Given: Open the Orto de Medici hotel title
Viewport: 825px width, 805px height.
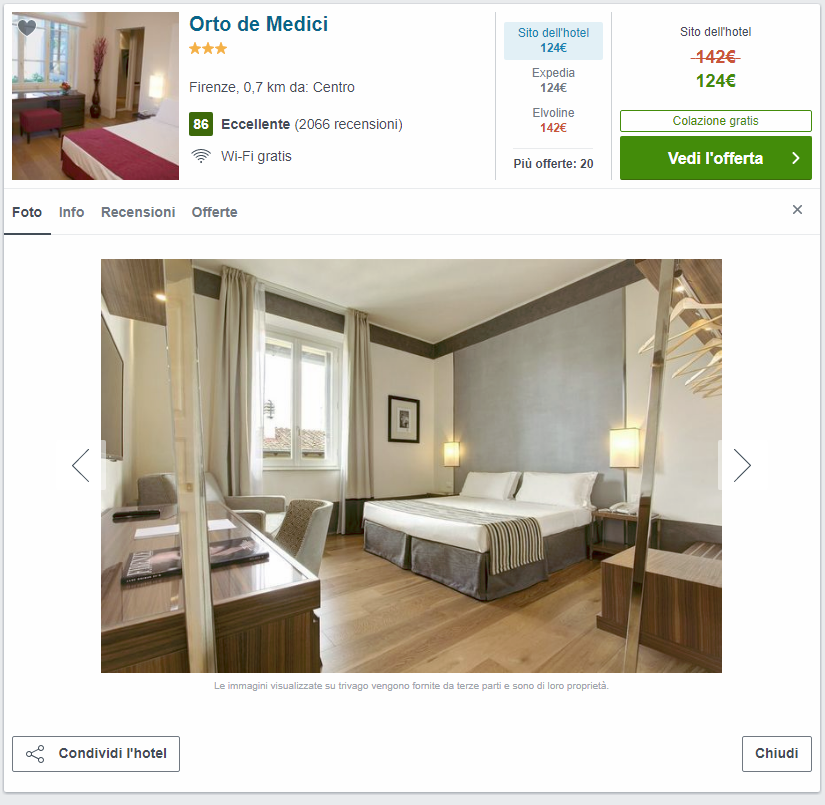Looking at the screenshot, I should tap(258, 24).
